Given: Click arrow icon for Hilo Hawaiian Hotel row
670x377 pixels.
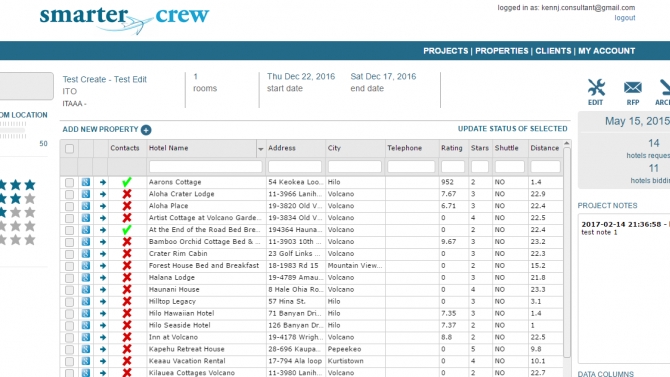Looking at the screenshot, I should 103,314.
